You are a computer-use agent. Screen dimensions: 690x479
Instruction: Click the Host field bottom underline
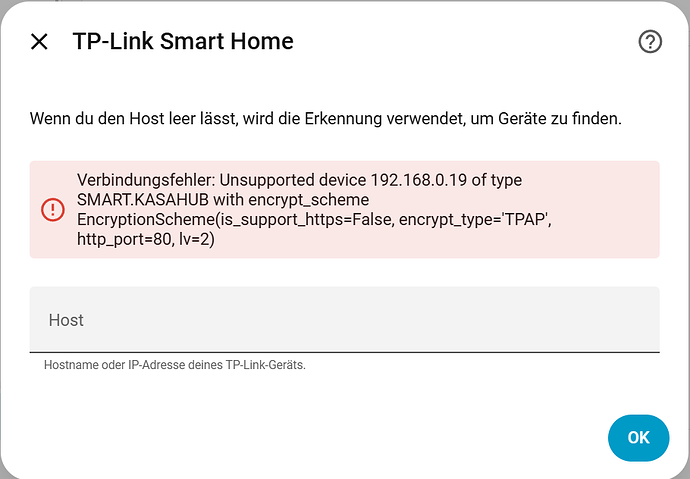coord(345,352)
